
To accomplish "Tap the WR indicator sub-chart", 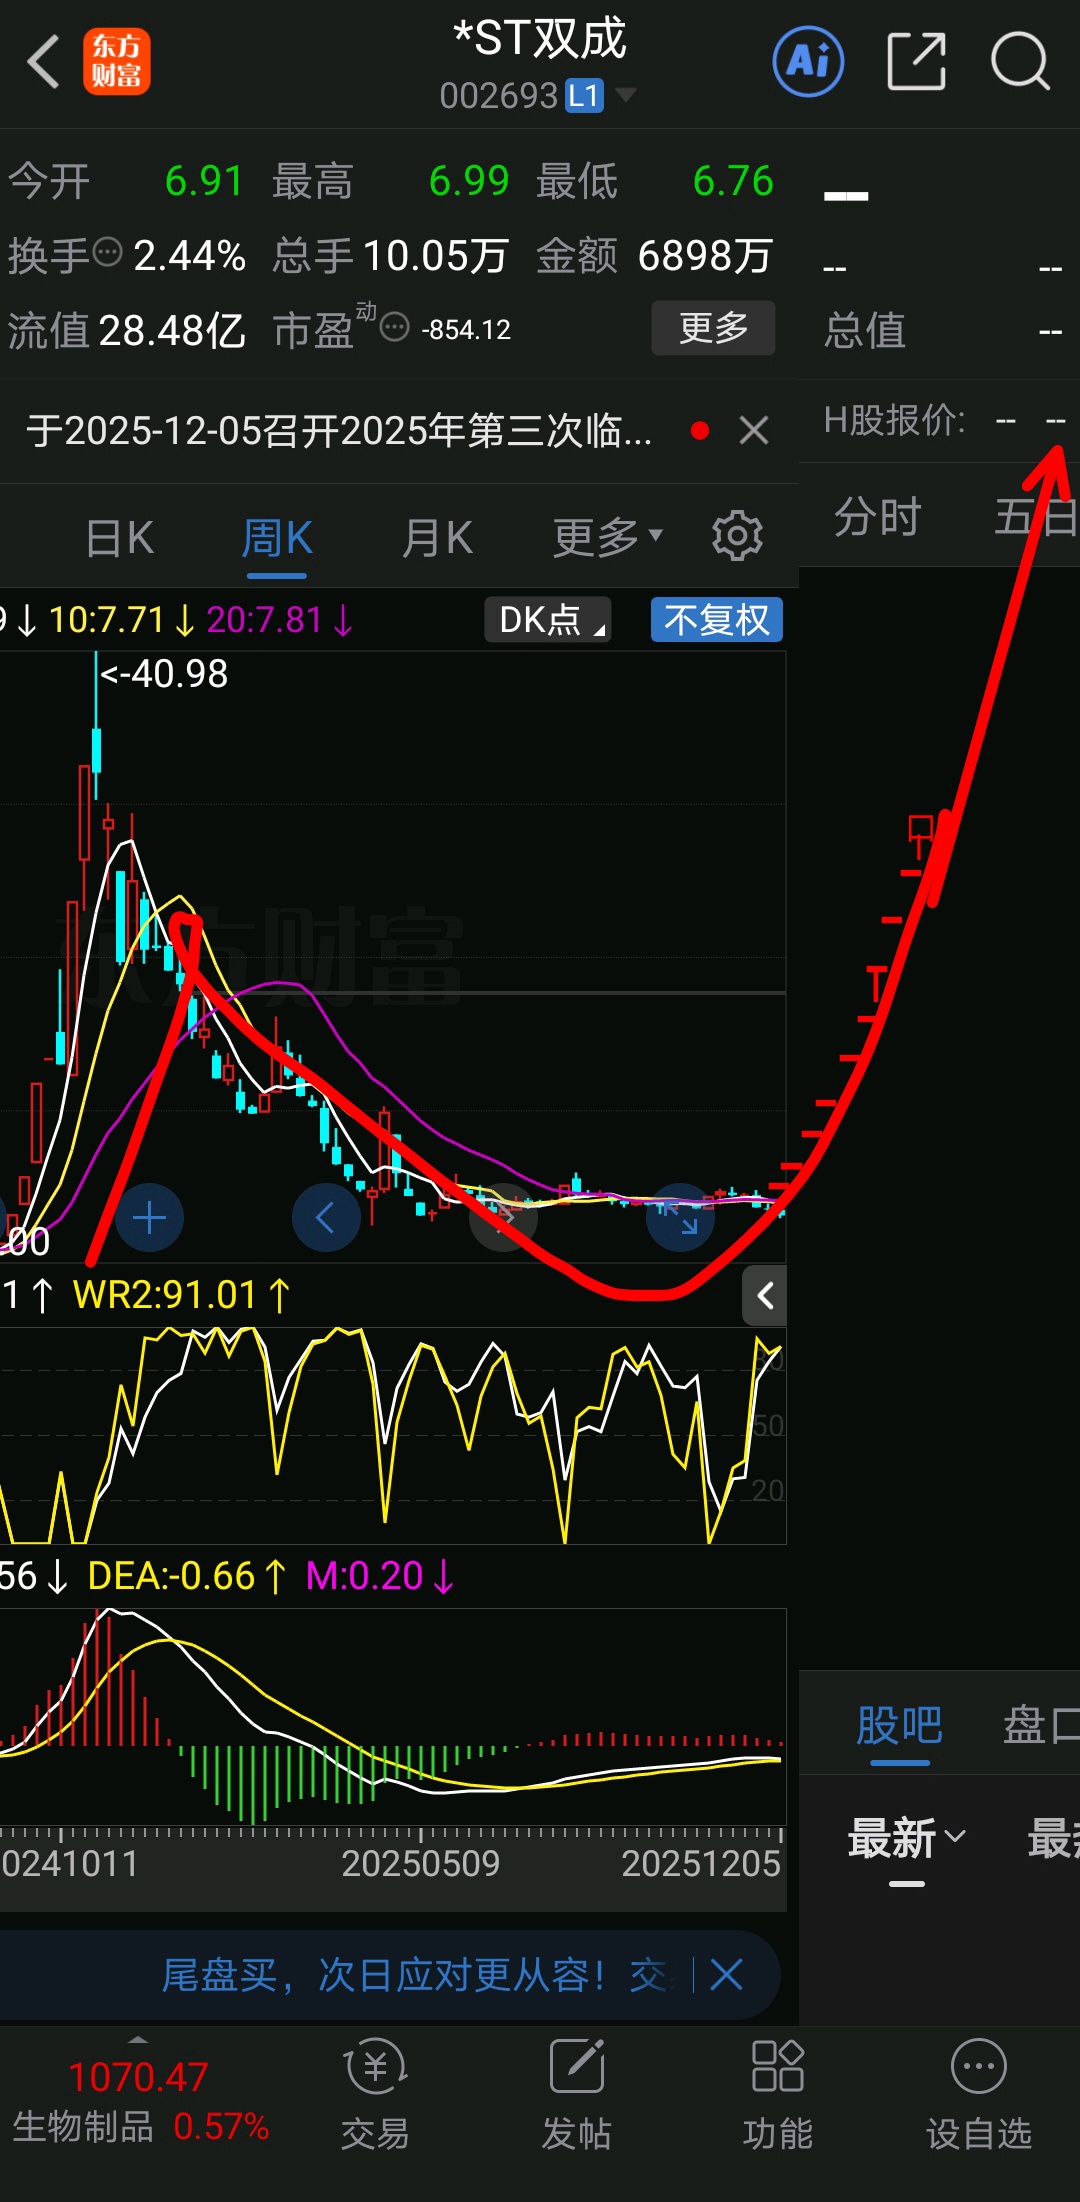I will pyautogui.click(x=392, y=1435).
